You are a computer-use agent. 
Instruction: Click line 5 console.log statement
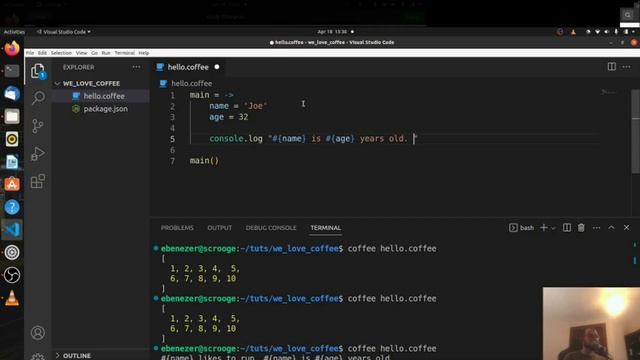(x=313, y=139)
